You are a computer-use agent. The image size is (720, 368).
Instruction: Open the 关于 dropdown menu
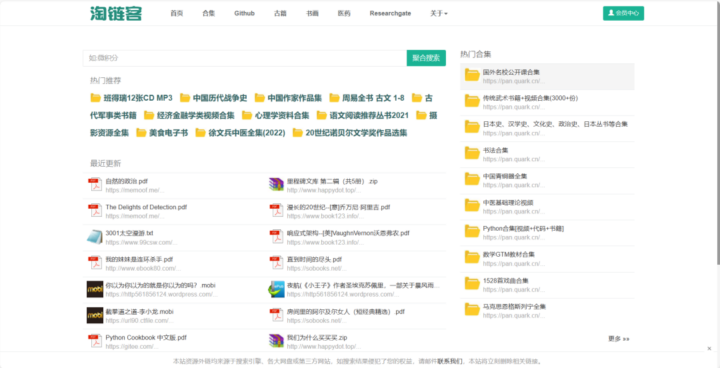439,13
